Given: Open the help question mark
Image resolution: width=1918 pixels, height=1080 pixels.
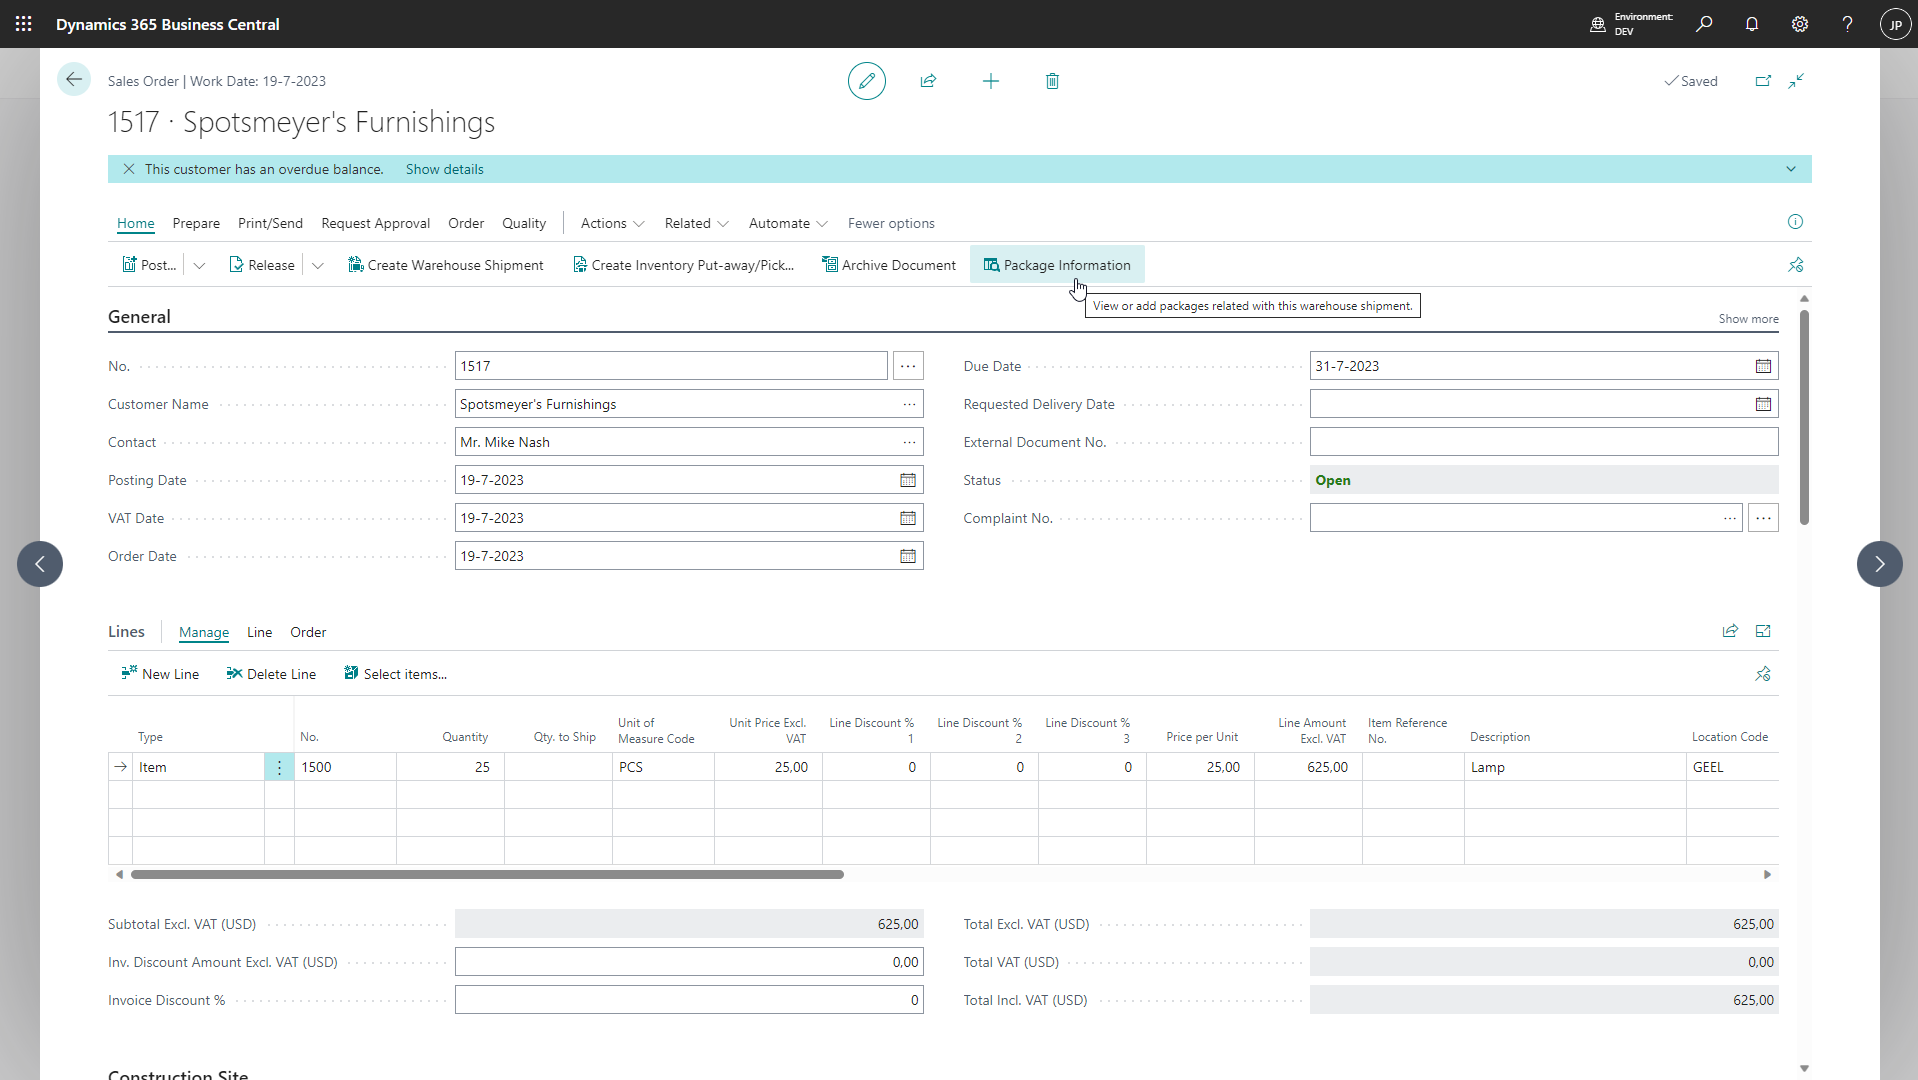Looking at the screenshot, I should point(1847,24).
